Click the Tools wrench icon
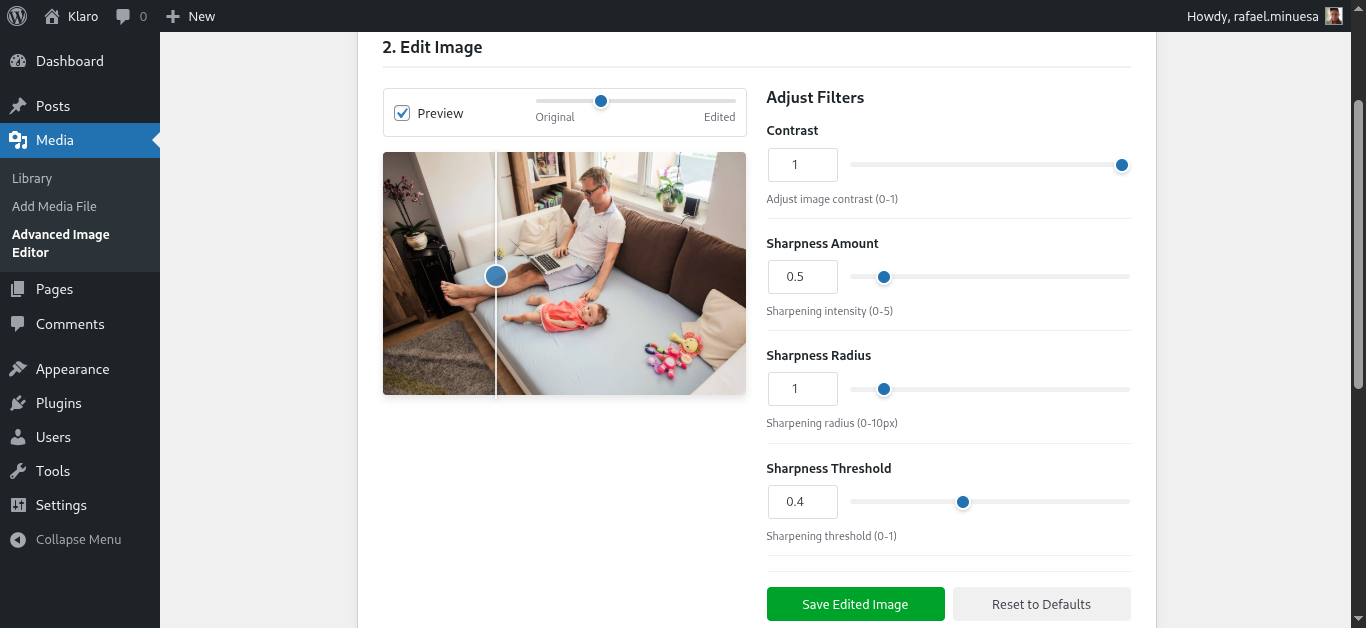This screenshot has height=628, width=1366. coord(18,471)
